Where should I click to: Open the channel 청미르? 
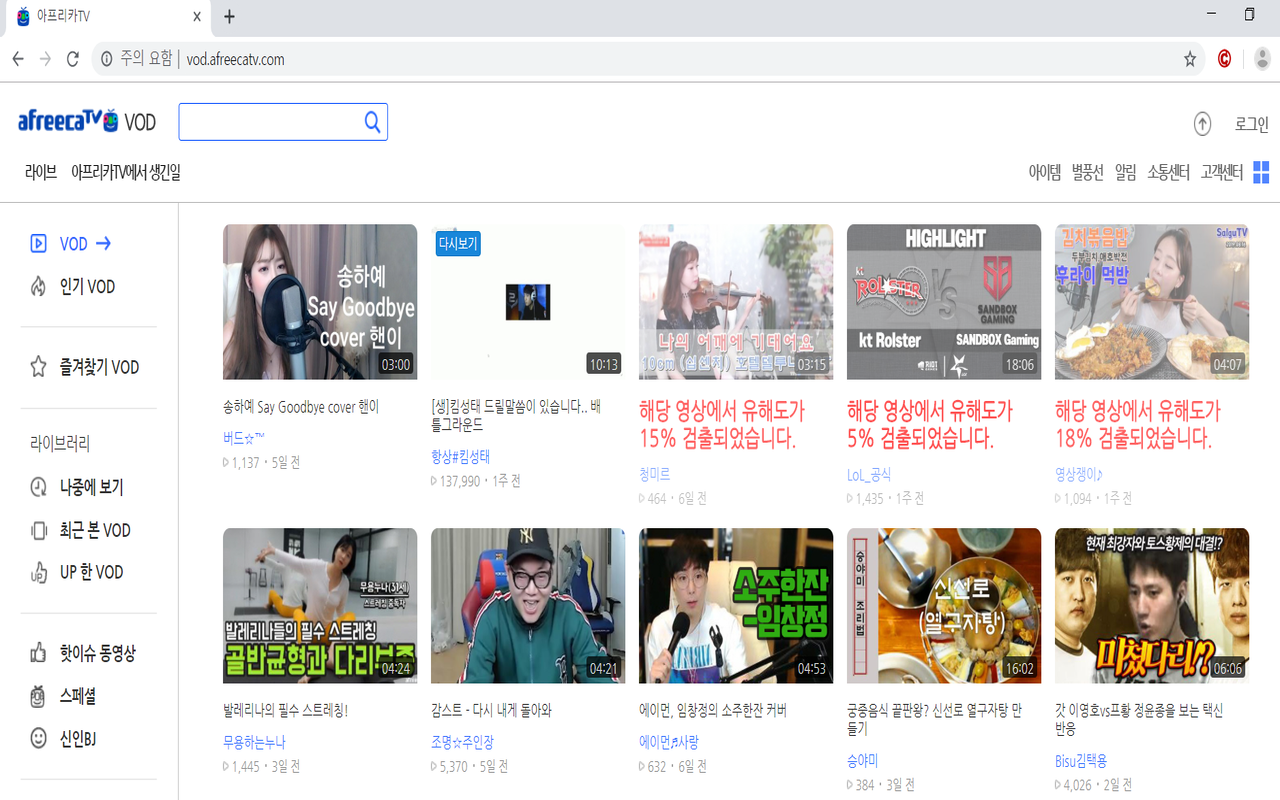click(x=655, y=474)
